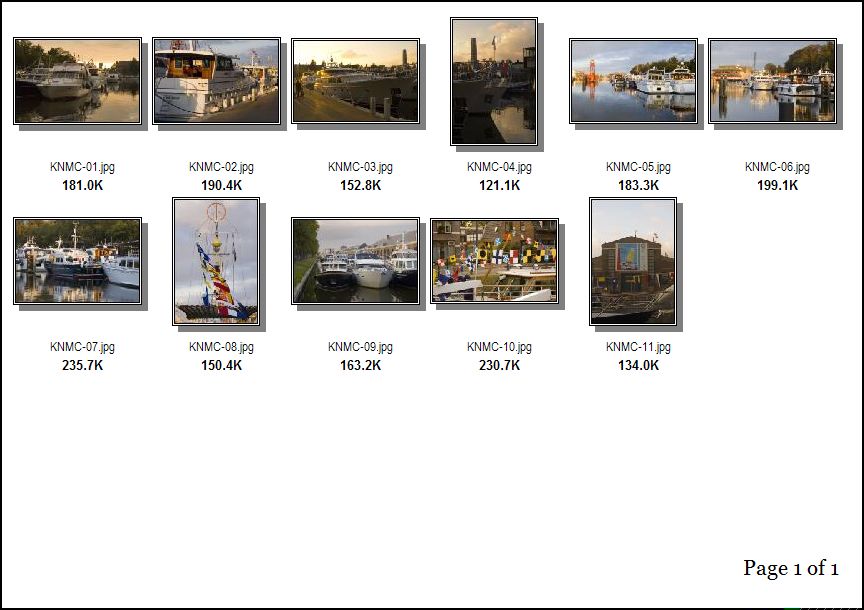Click the KNMC-01.jpg filename label
This screenshot has width=864, height=610.
[x=83, y=167]
